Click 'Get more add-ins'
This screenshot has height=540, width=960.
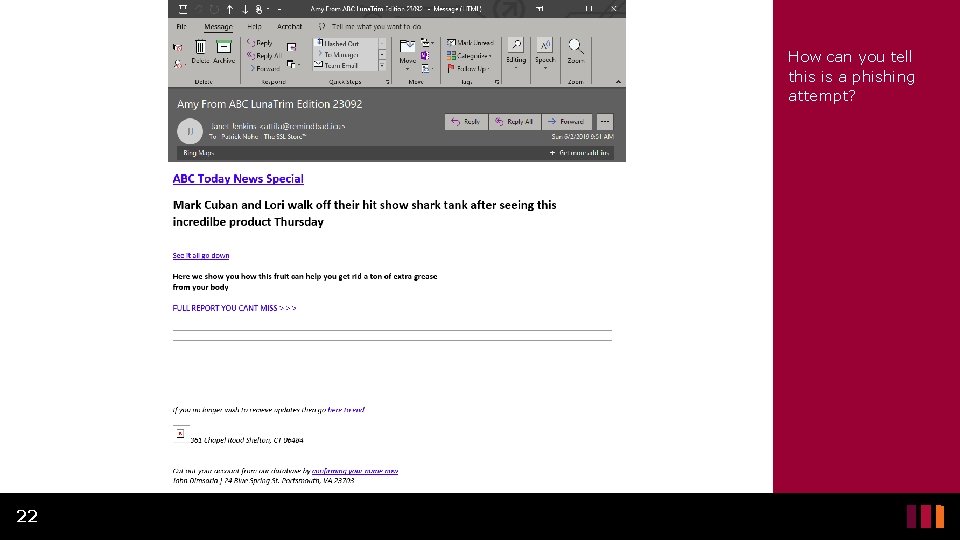(579, 152)
